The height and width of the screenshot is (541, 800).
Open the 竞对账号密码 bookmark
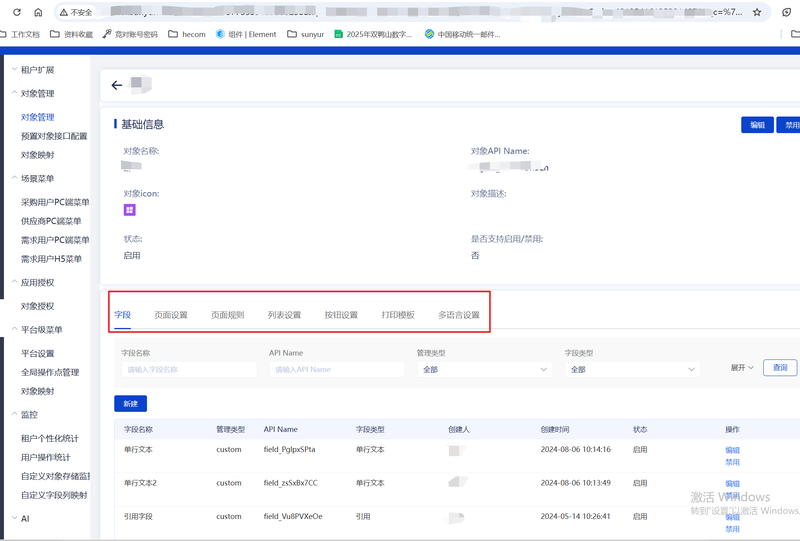[x=130, y=34]
